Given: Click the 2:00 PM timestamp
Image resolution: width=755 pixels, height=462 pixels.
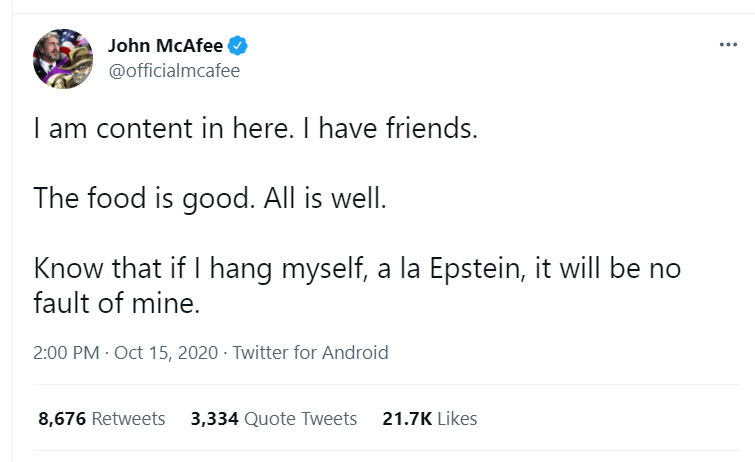Looking at the screenshot, I should (63, 353).
